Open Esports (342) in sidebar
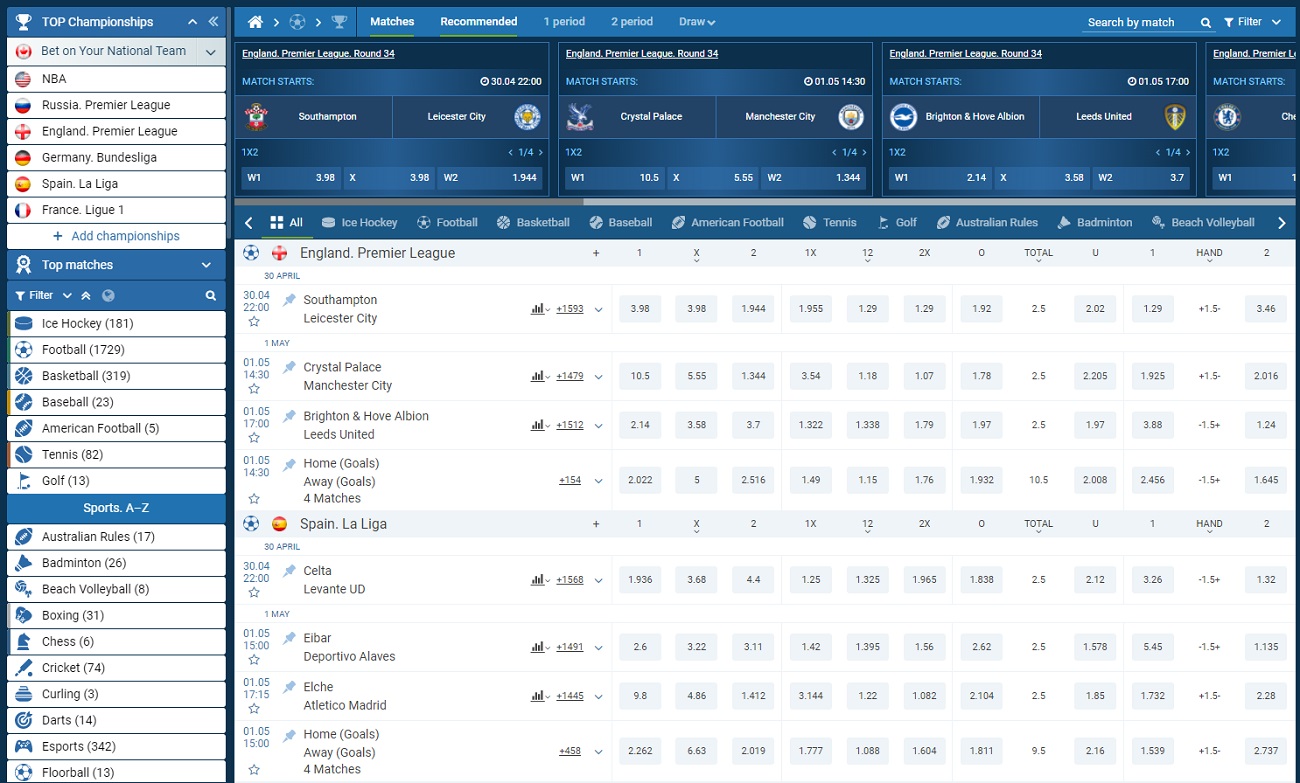Viewport: 1300px width, 783px height. (116, 746)
